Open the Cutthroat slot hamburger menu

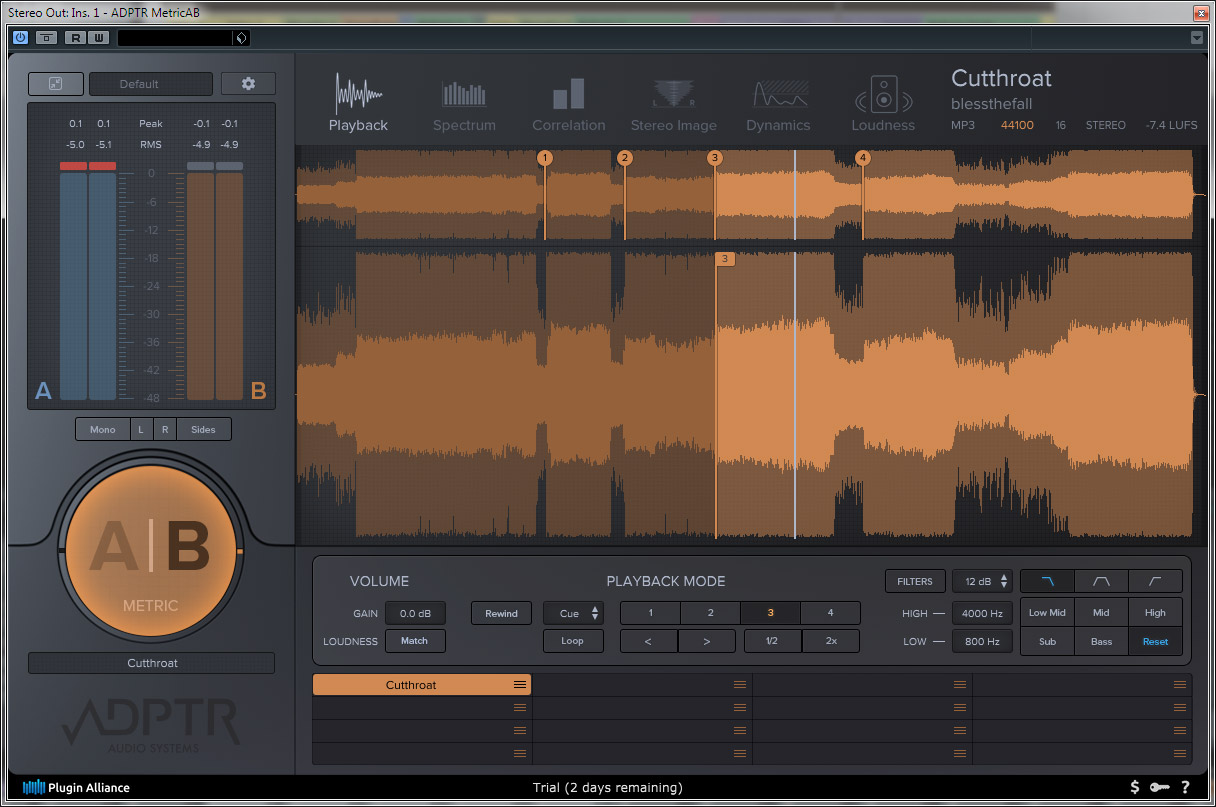(x=520, y=685)
